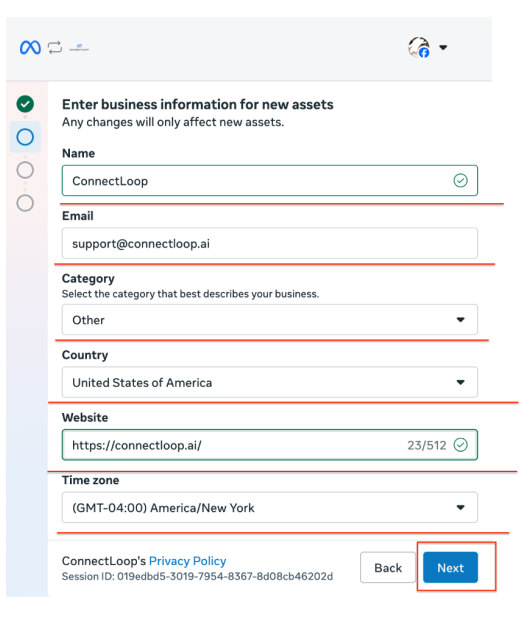This screenshot has width=524, height=621.
Task: Click the green check in Website field
Action: click(x=460, y=445)
